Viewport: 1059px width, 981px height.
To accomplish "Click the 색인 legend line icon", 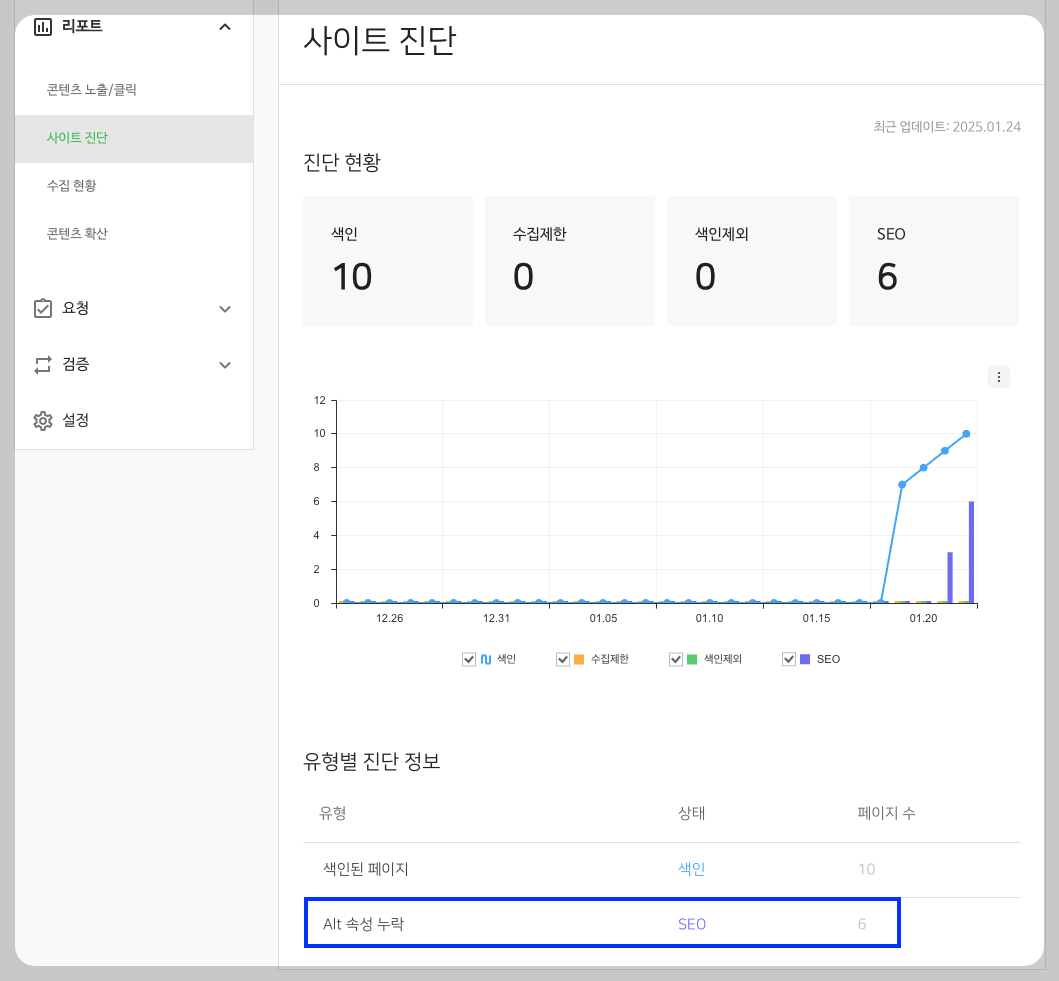I will coord(486,658).
